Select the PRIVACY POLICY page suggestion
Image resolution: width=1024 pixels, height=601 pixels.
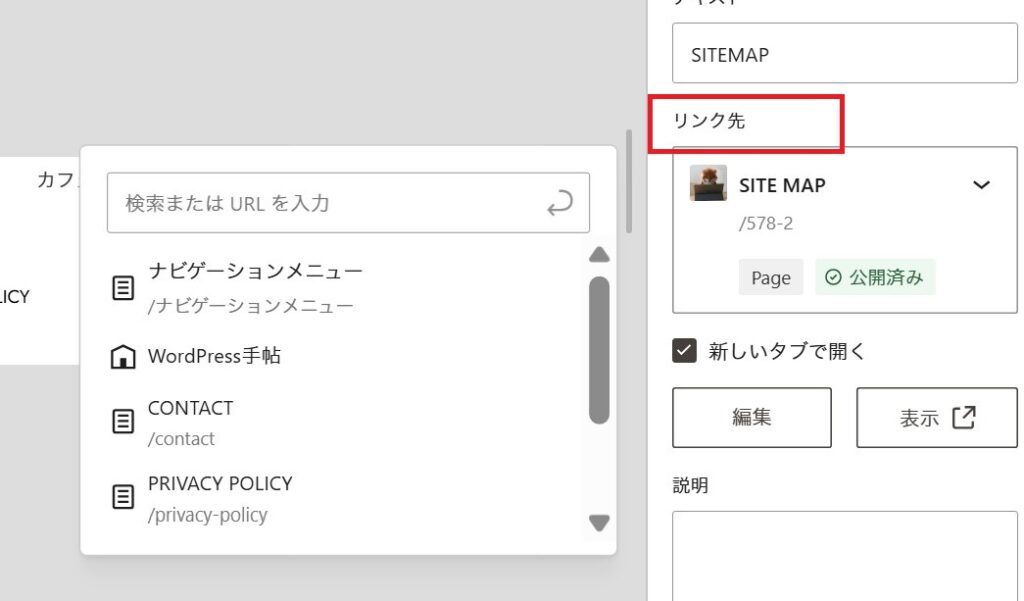346,498
